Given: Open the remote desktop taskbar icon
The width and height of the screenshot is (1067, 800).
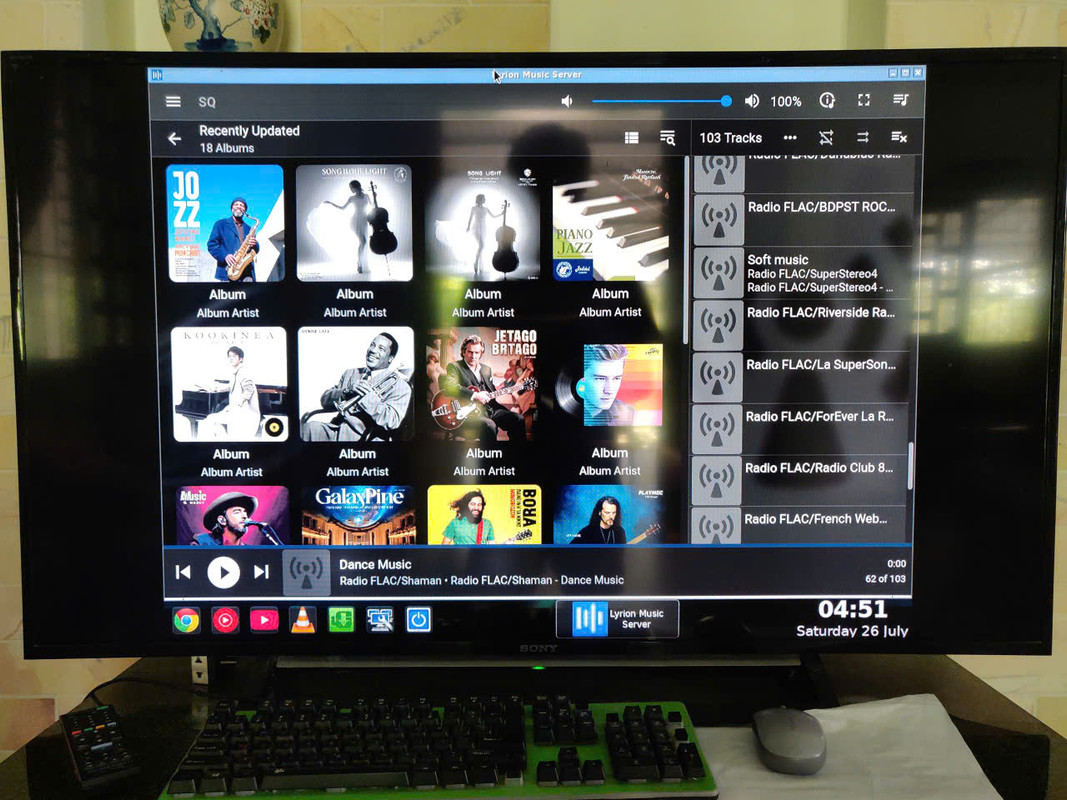Looking at the screenshot, I should pos(380,620).
